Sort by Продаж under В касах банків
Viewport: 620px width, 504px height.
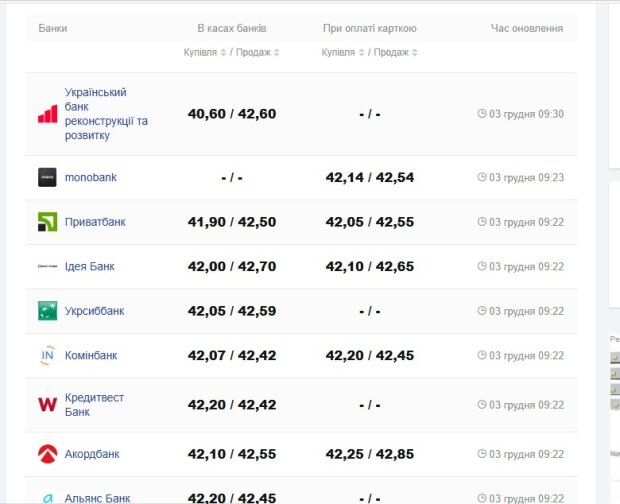point(258,52)
